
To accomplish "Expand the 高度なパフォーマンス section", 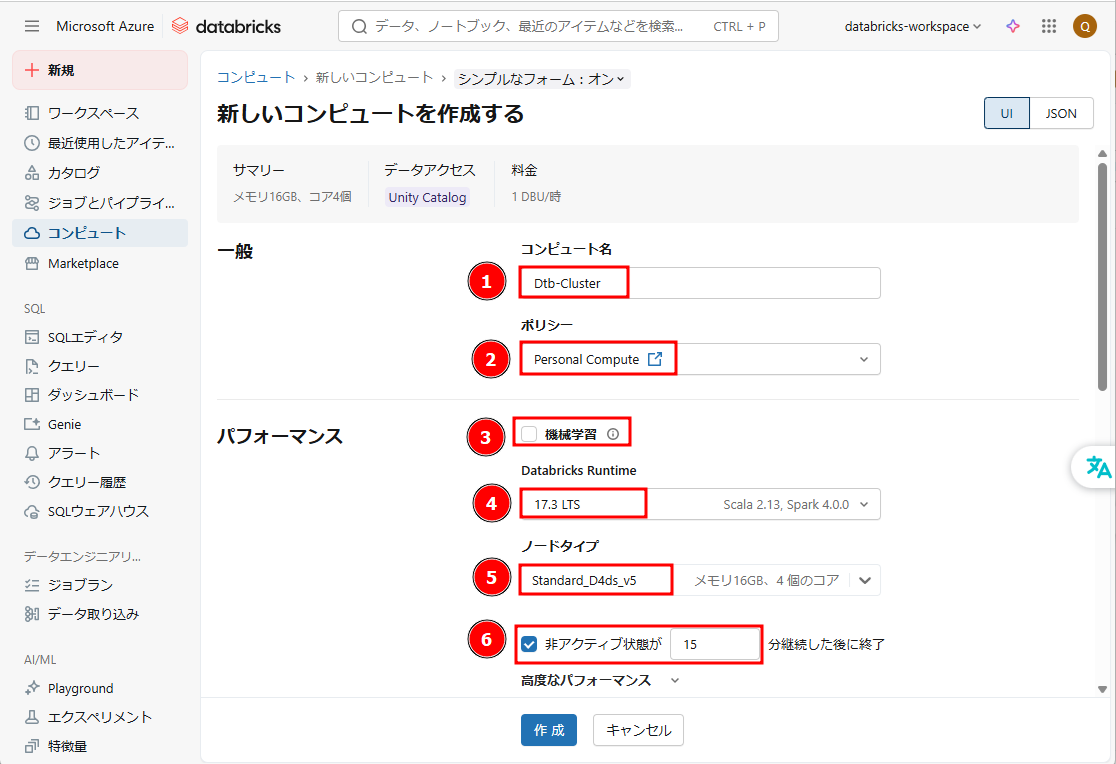I will [x=674, y=680].
